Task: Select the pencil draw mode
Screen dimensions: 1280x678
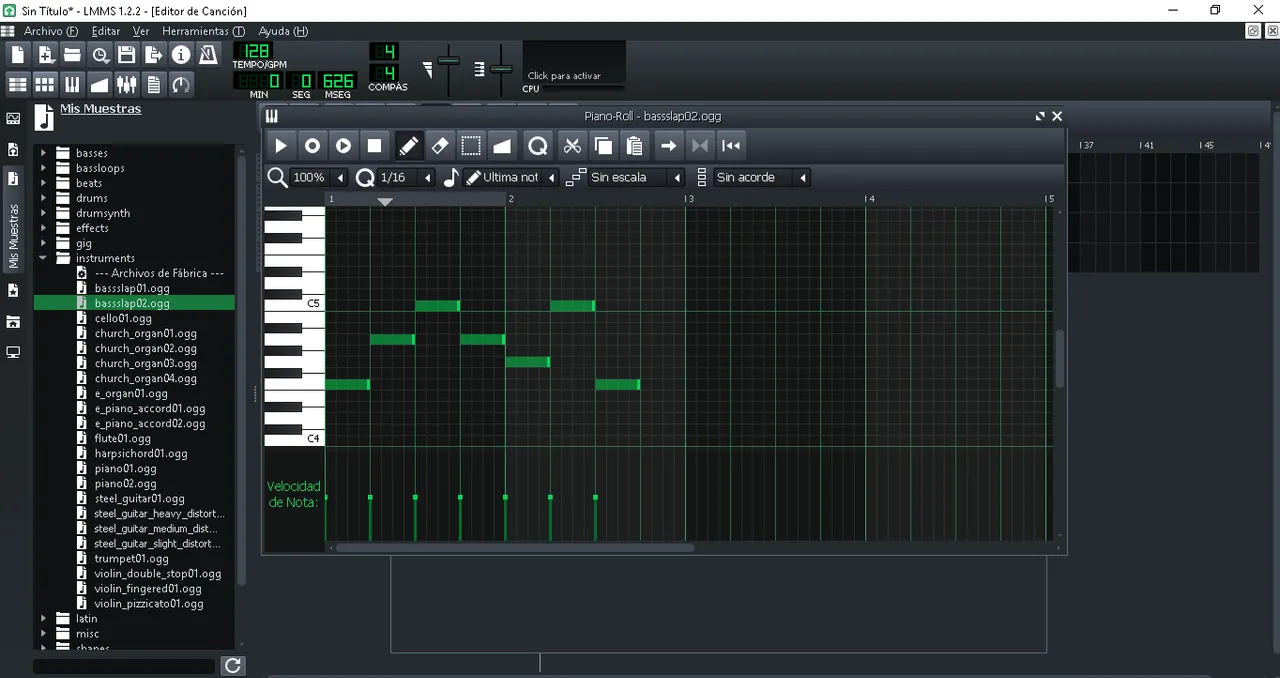Action: 408,146
